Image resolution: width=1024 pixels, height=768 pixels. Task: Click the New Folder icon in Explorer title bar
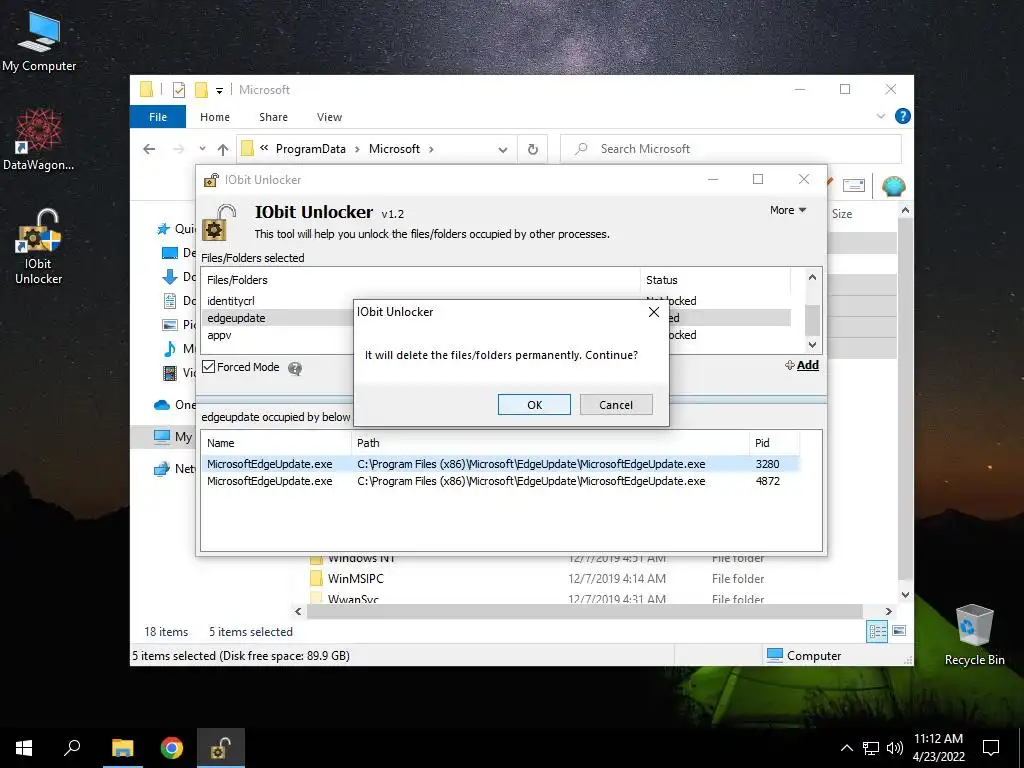tap(202, 89)
